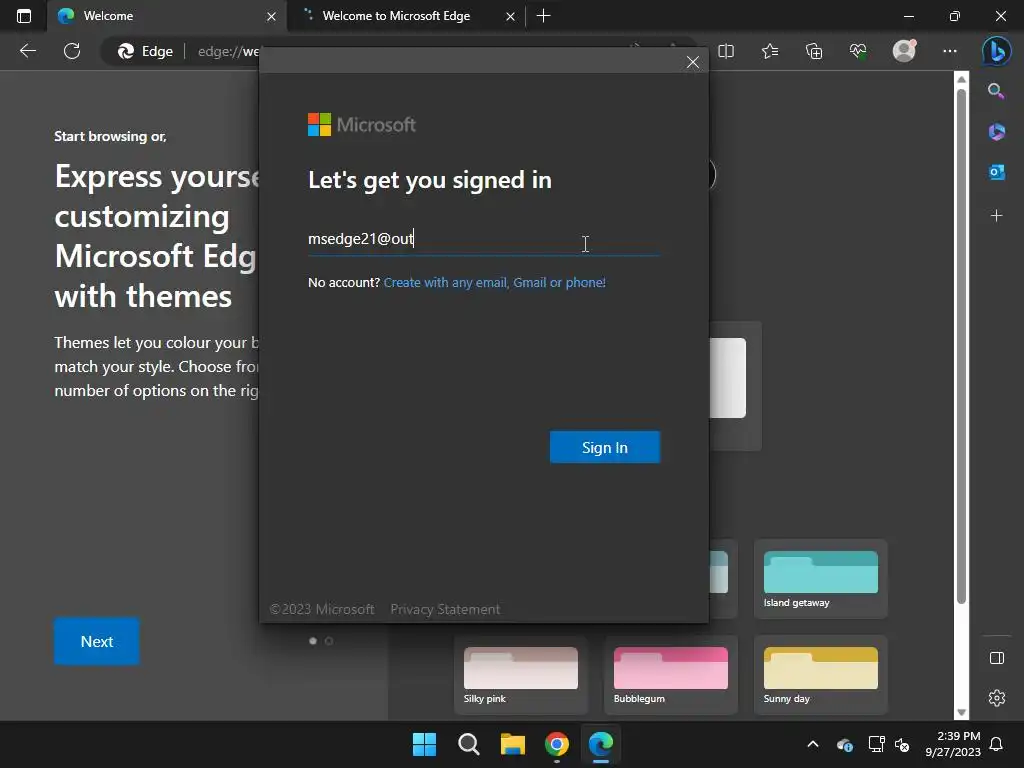Open the Collections icon

[814, 51]
